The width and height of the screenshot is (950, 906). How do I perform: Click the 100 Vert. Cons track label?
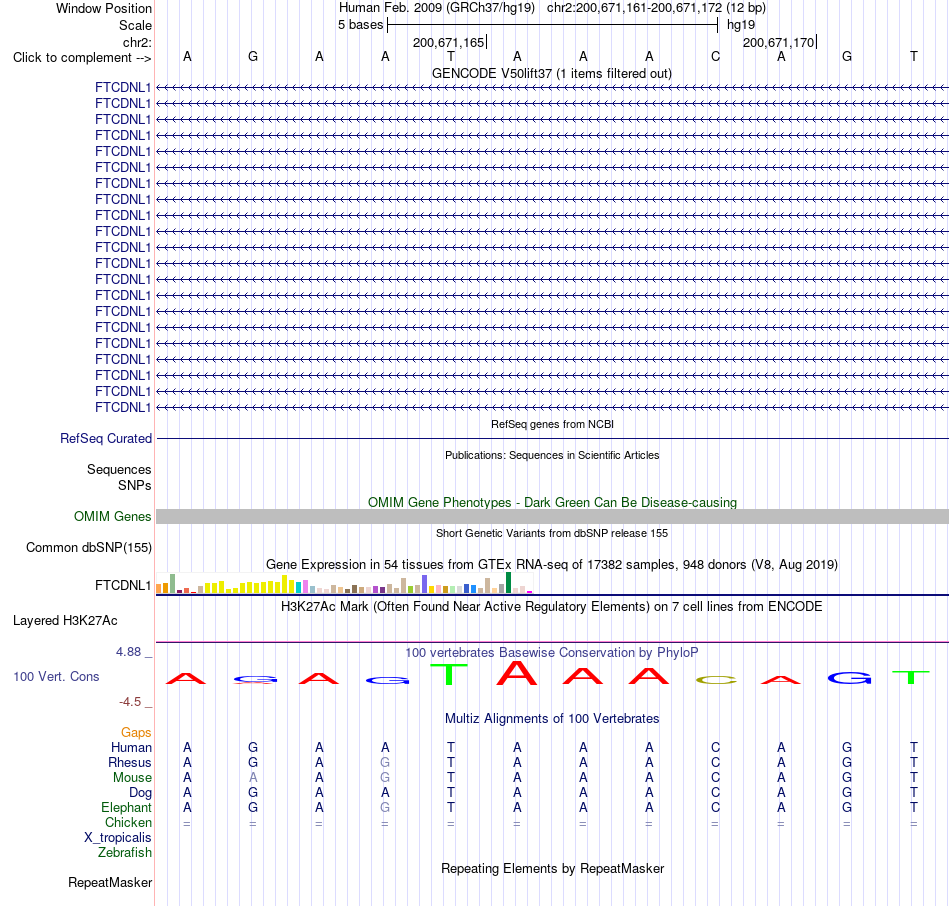[56, 676]
